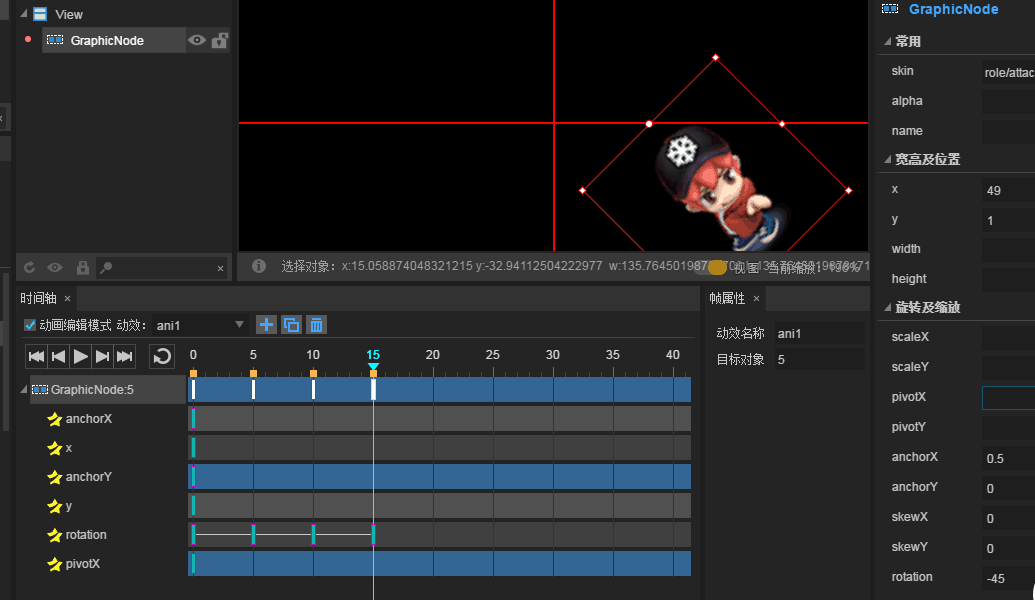The height and width of the screenshot is (600, 1035).
Task: Click the copy animation icon
Action: (x=291, y=325)
